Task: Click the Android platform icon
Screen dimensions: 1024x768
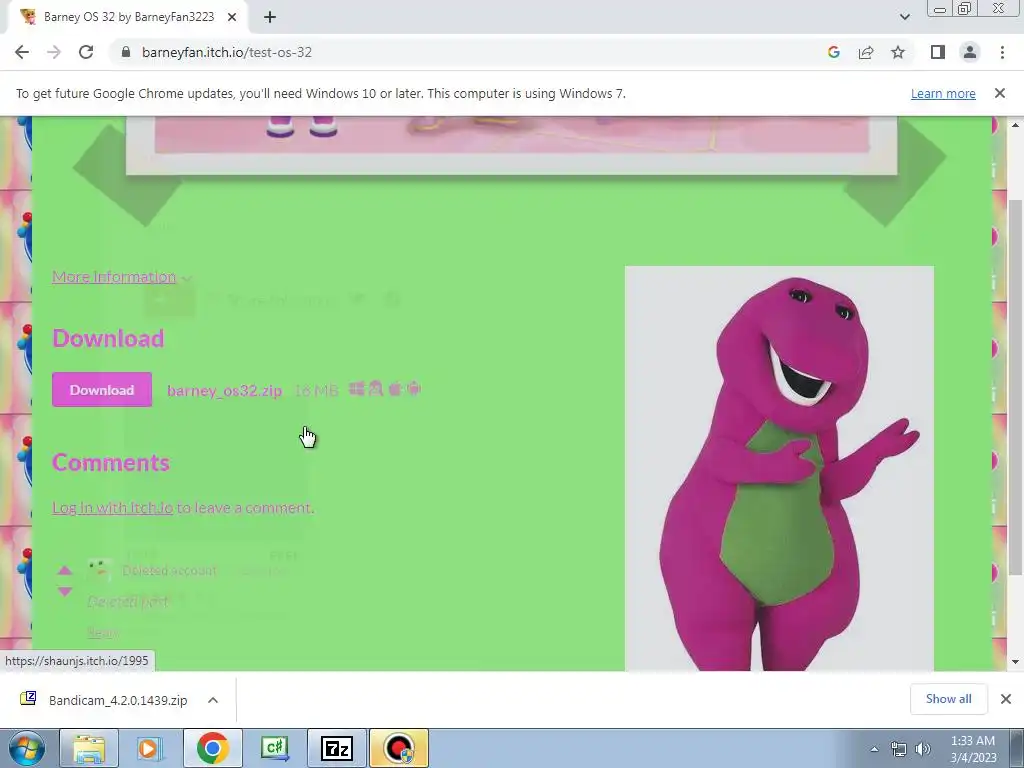Action: point(413,389)
